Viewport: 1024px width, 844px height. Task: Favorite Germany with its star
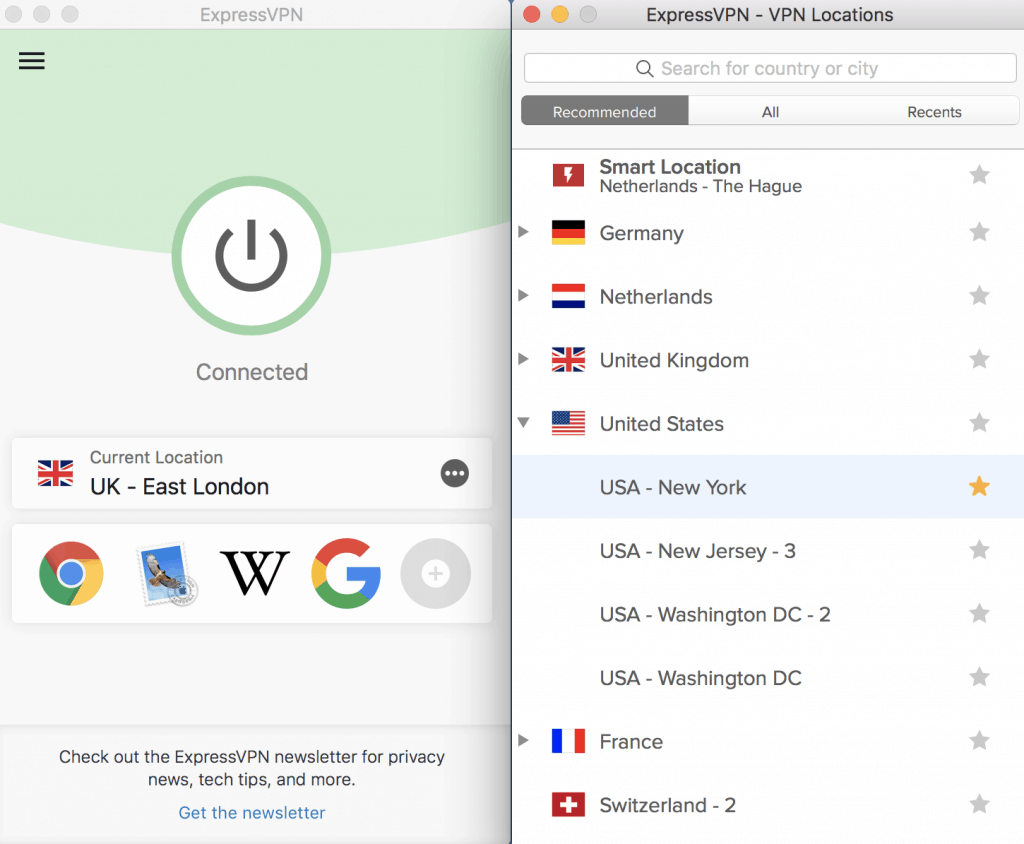coord(979,232)
